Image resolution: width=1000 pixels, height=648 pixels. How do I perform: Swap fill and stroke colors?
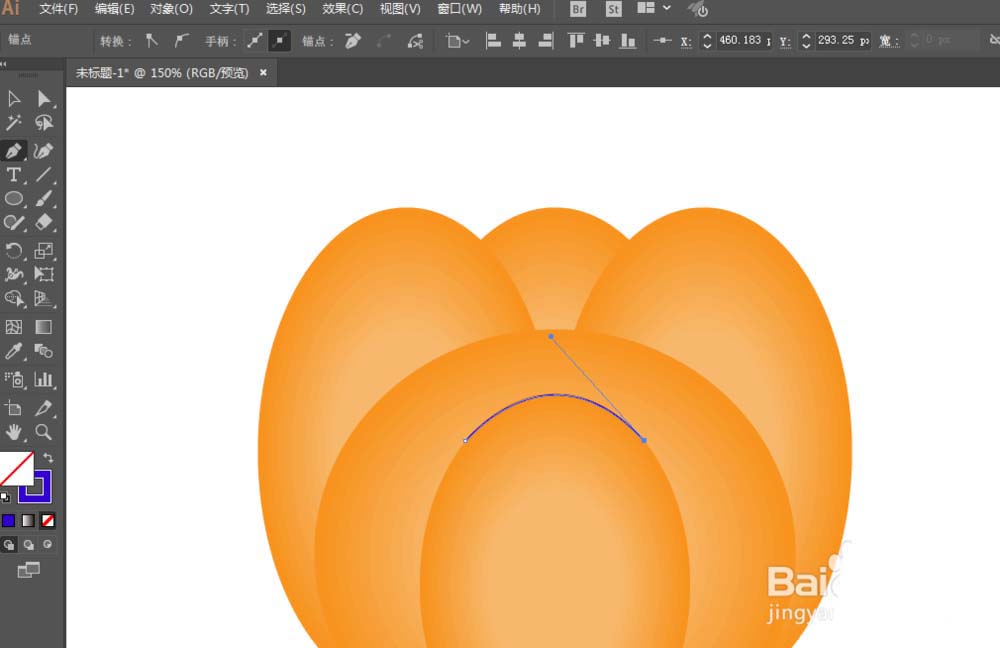click(48, 458)
